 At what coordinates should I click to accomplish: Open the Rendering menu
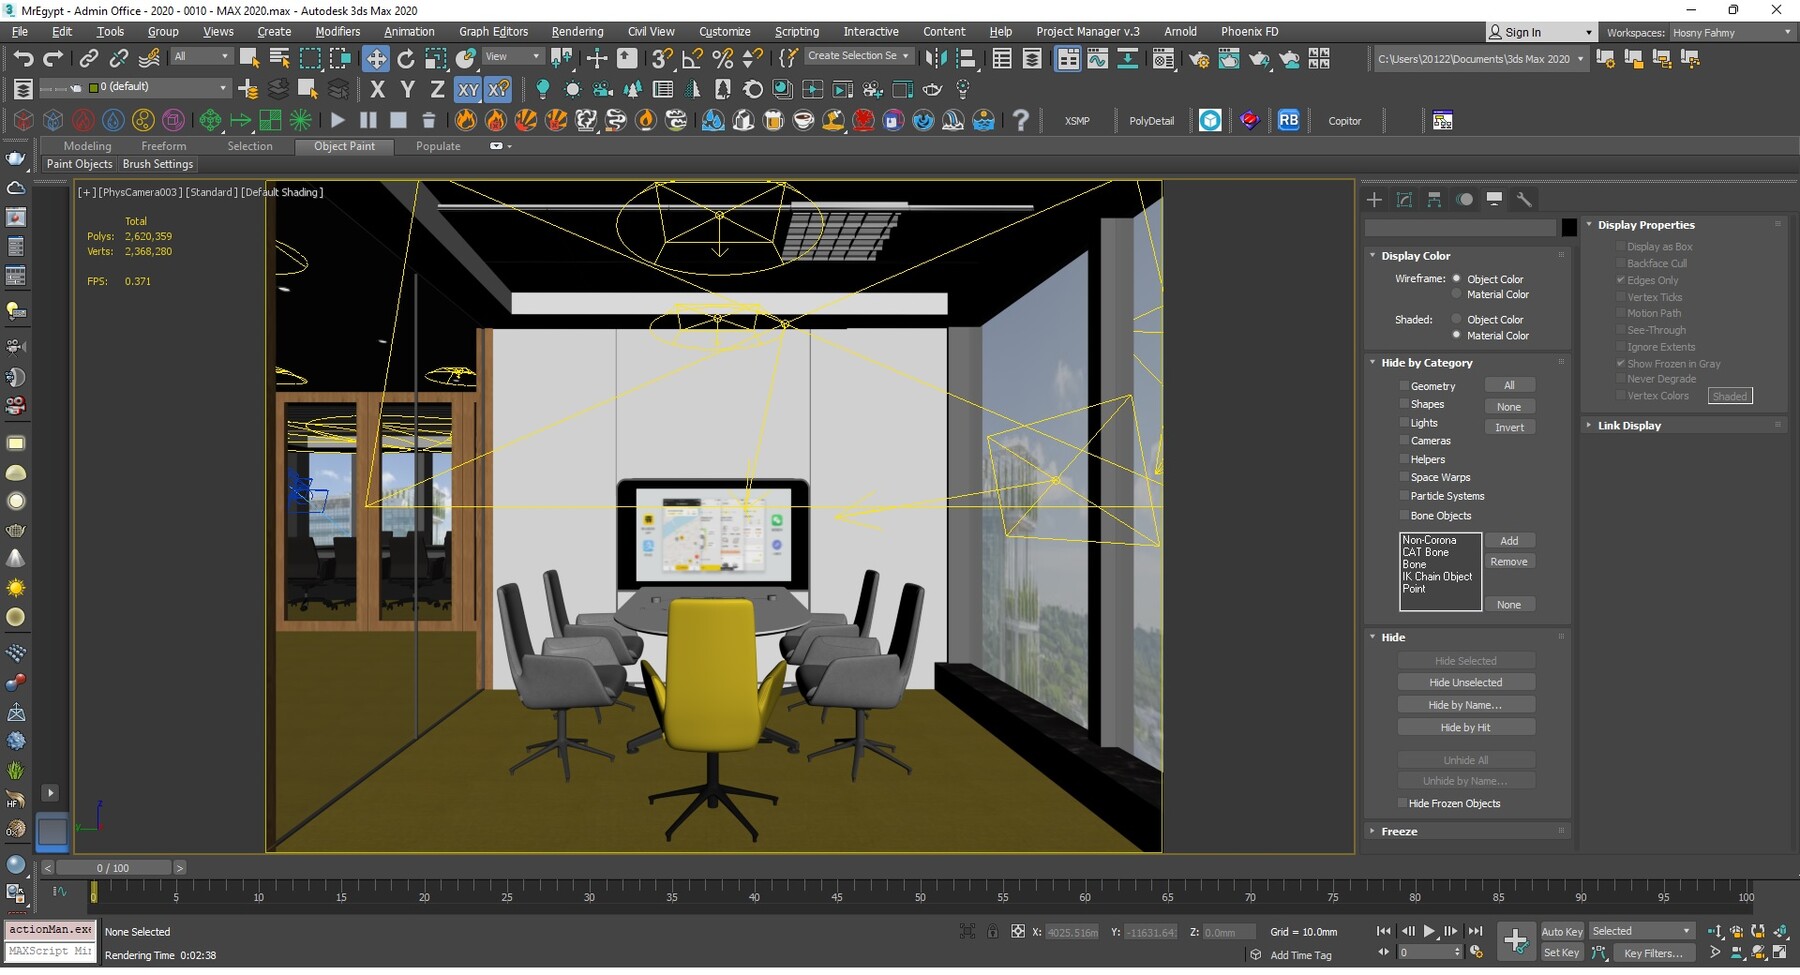tap(577, 31)
